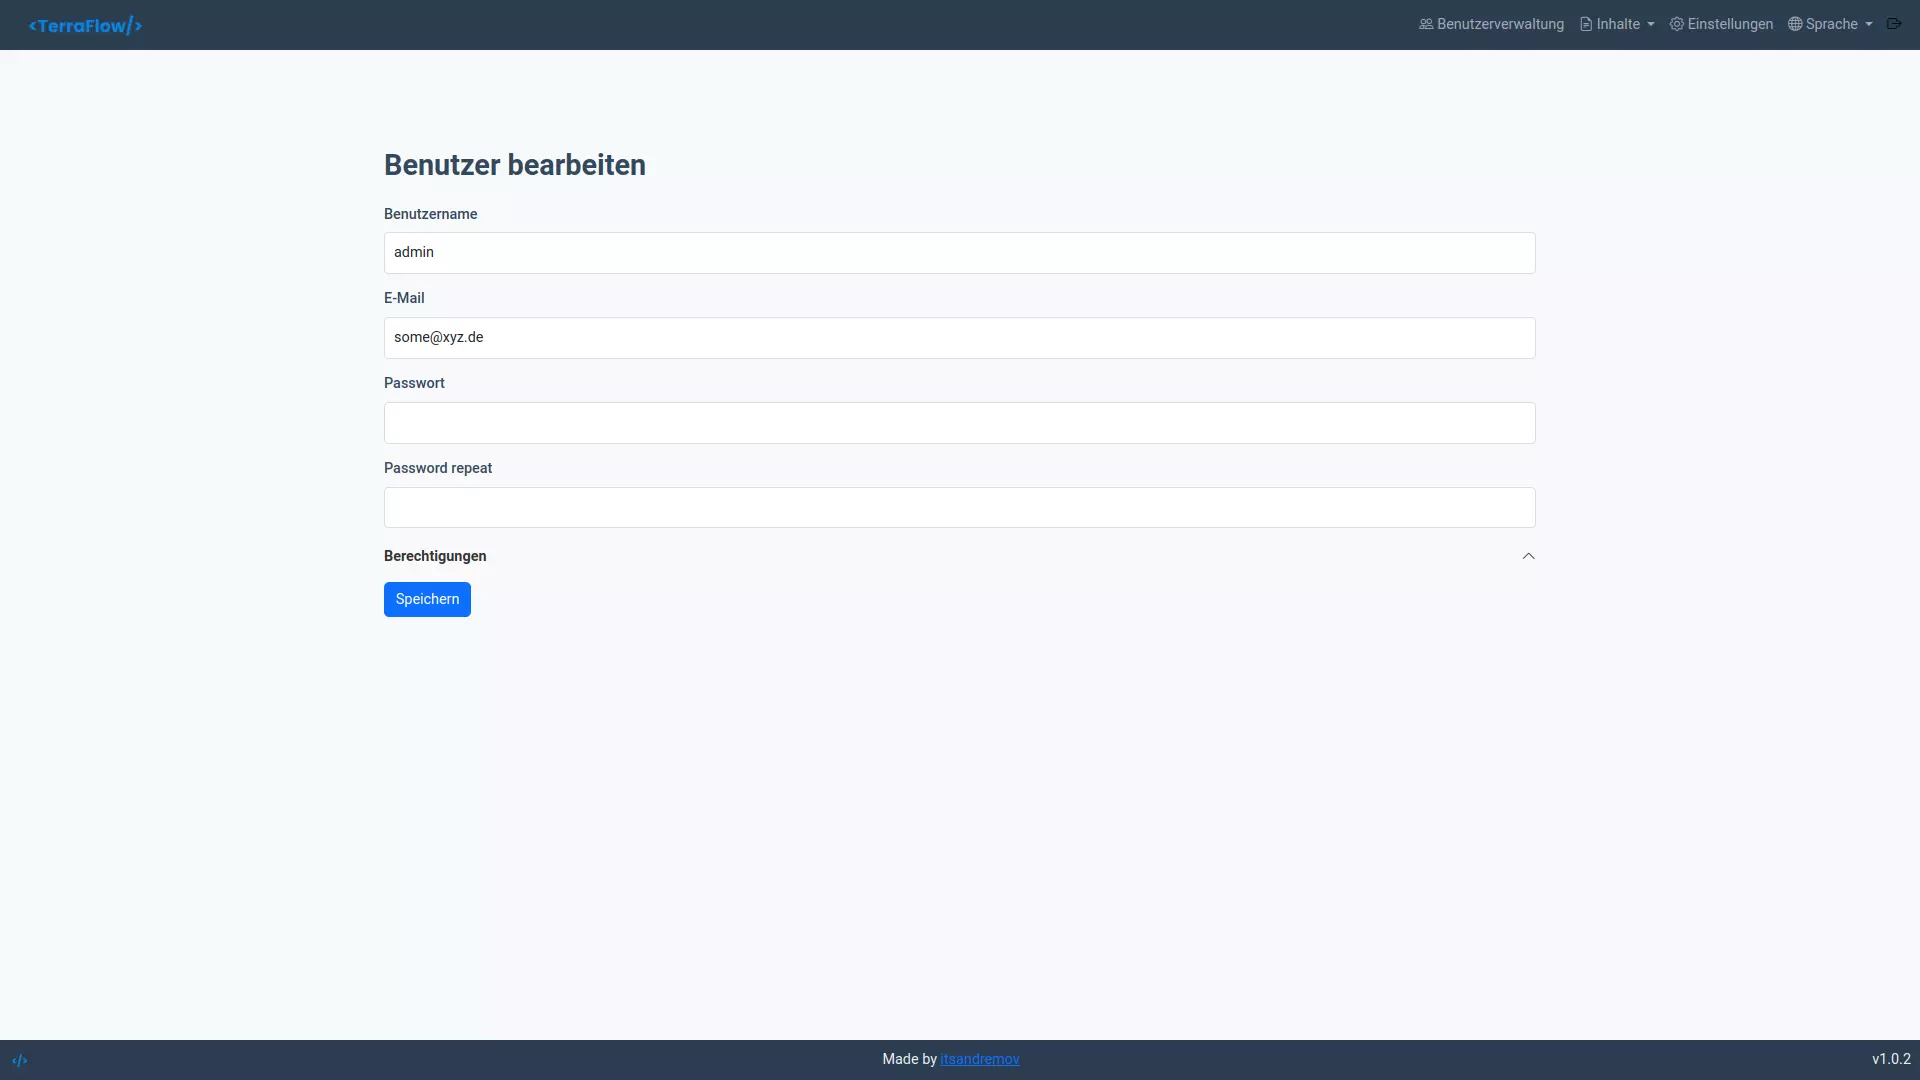Open the itsandremov link in the footer
Image resolution: width=1920 pixels, height=1080 pixels.
click(x=980, y=1059)
